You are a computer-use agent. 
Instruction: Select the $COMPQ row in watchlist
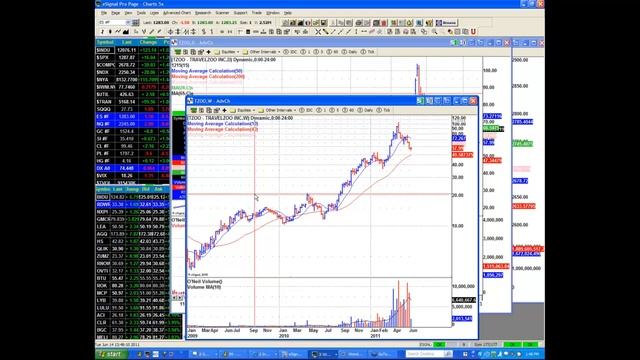pyautogui.click(x=133, y=65)
